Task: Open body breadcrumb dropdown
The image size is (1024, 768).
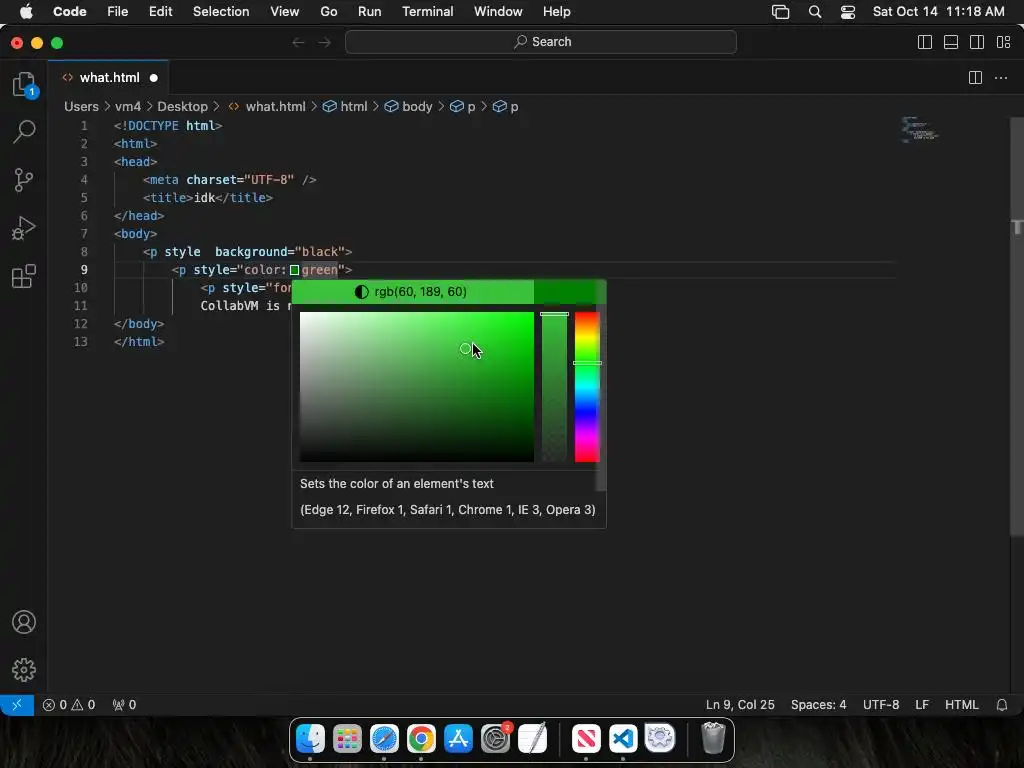Action: click(409, 106)
